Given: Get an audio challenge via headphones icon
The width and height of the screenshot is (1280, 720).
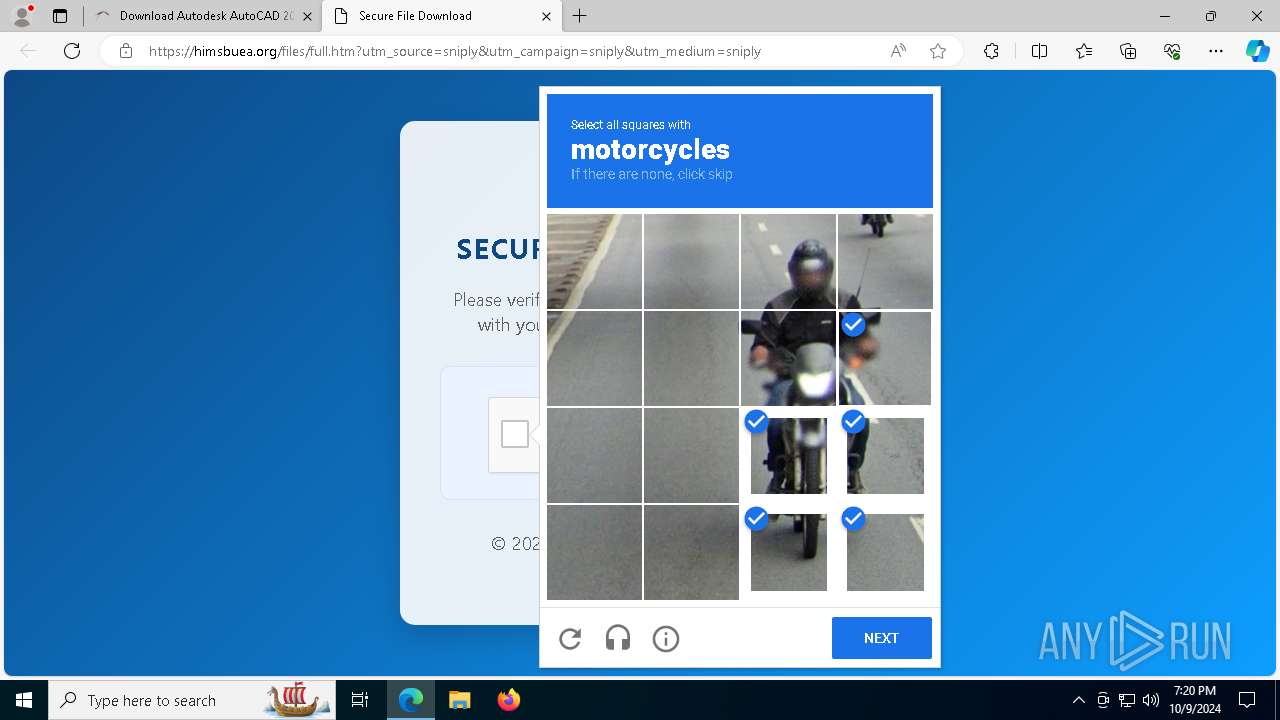Looking at the screenshot, I should 618,638.
